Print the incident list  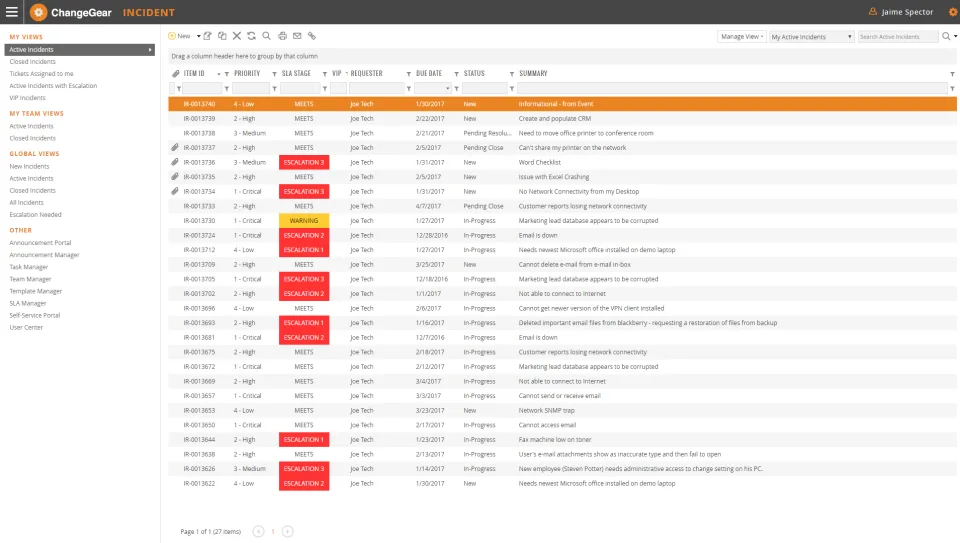282,36
